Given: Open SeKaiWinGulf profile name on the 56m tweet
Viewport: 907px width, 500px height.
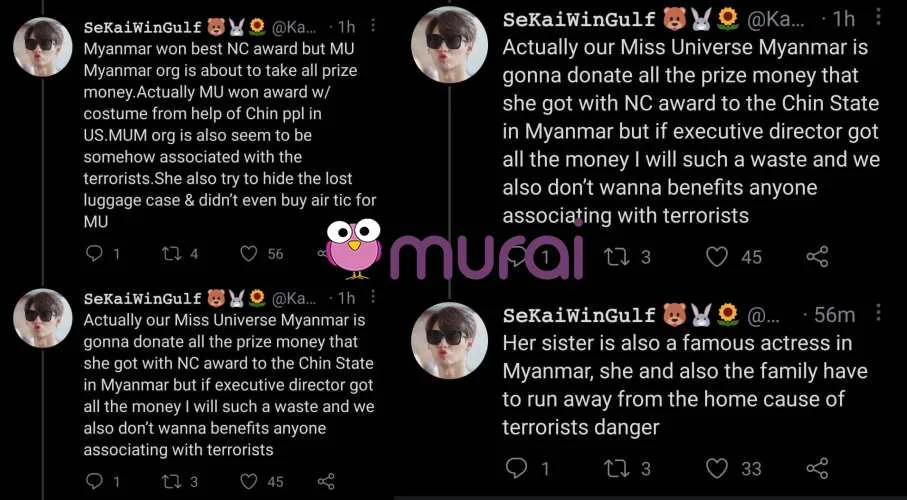Looking at the screenshot, I should 578,315.
